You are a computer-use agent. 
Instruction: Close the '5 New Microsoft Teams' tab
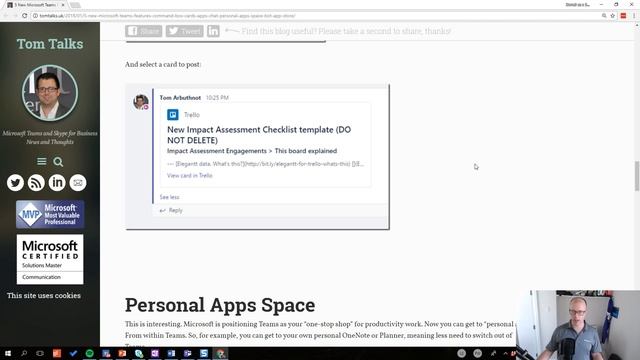(x=63, y=5)
